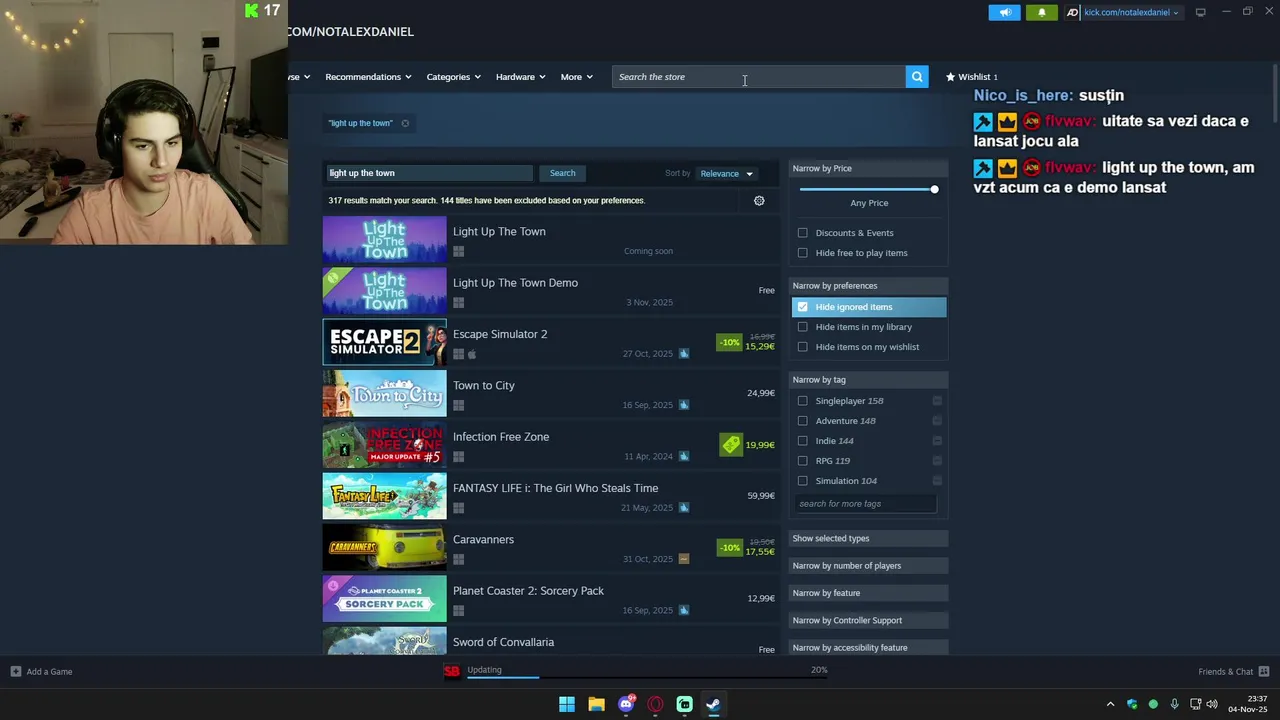This screenshot has width=1280, height=720.
Task: Check Hide free to play items
Action: tap(802, 253)
